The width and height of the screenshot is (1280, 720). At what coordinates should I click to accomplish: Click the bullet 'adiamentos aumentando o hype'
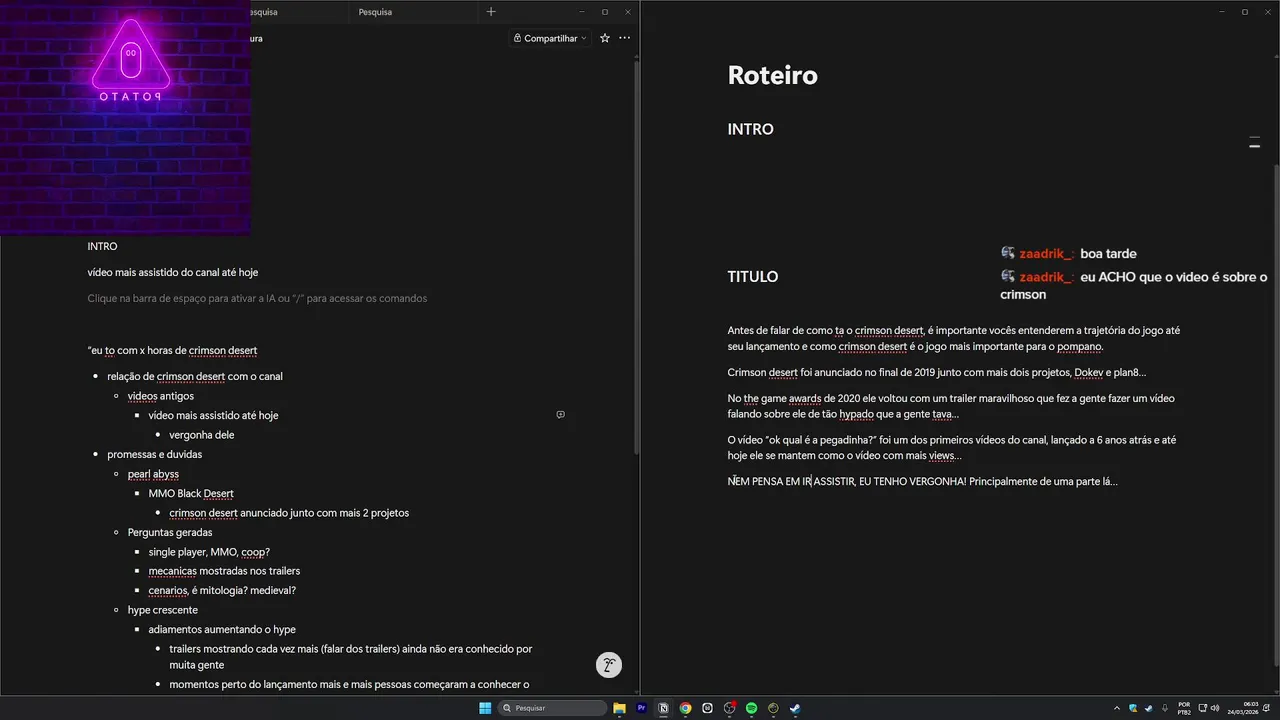[x=222, y=630]
